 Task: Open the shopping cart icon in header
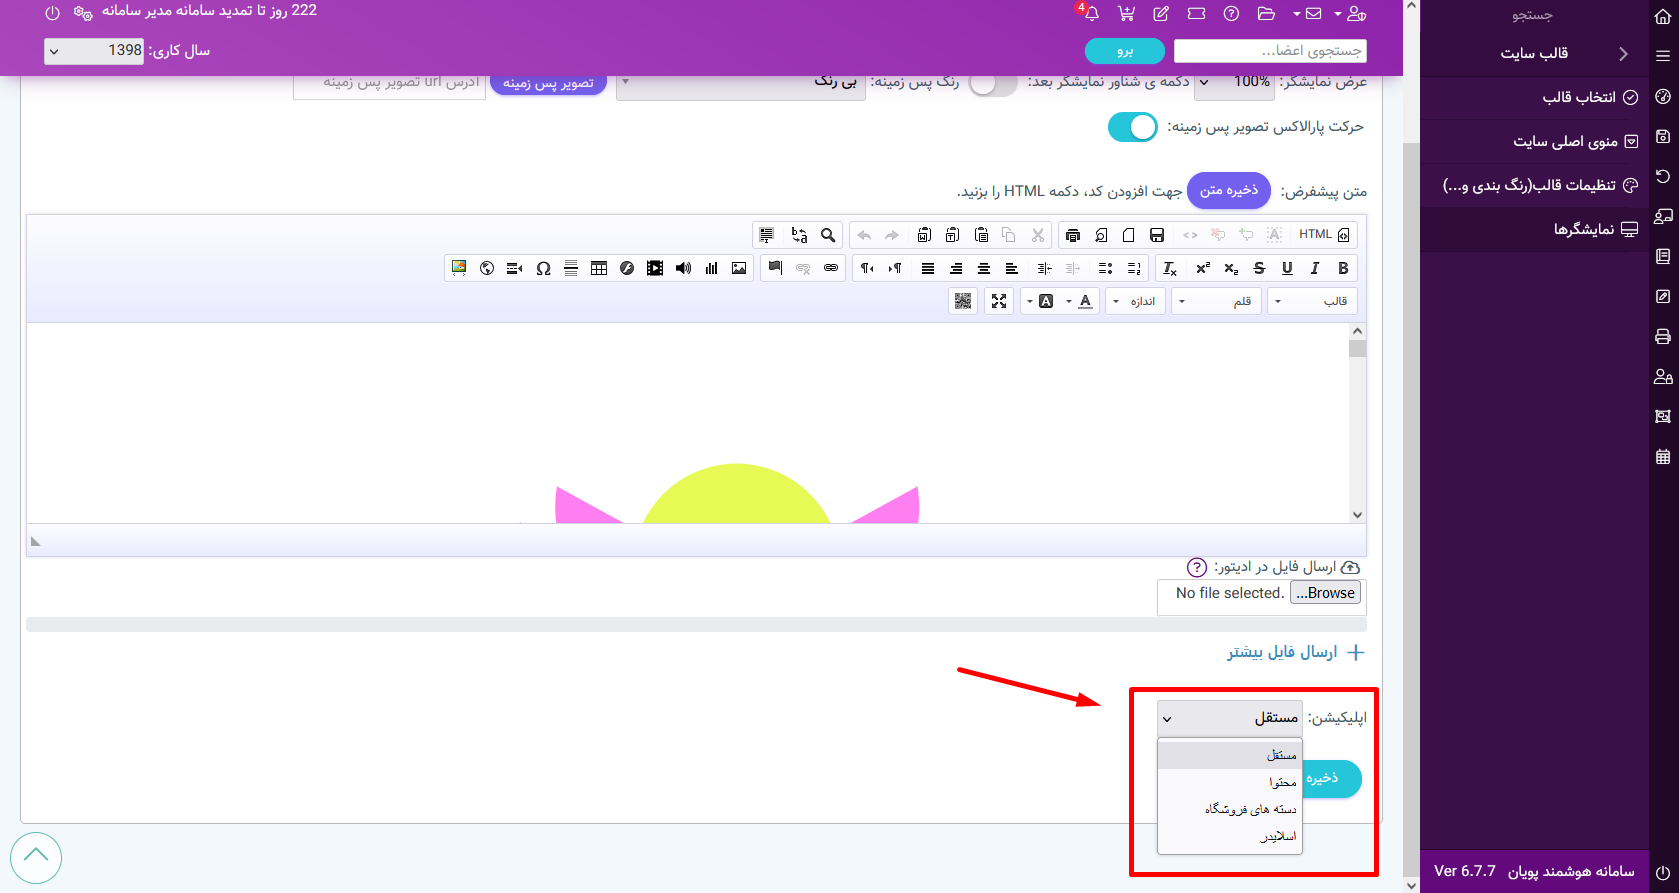[x=1126, y=14]
